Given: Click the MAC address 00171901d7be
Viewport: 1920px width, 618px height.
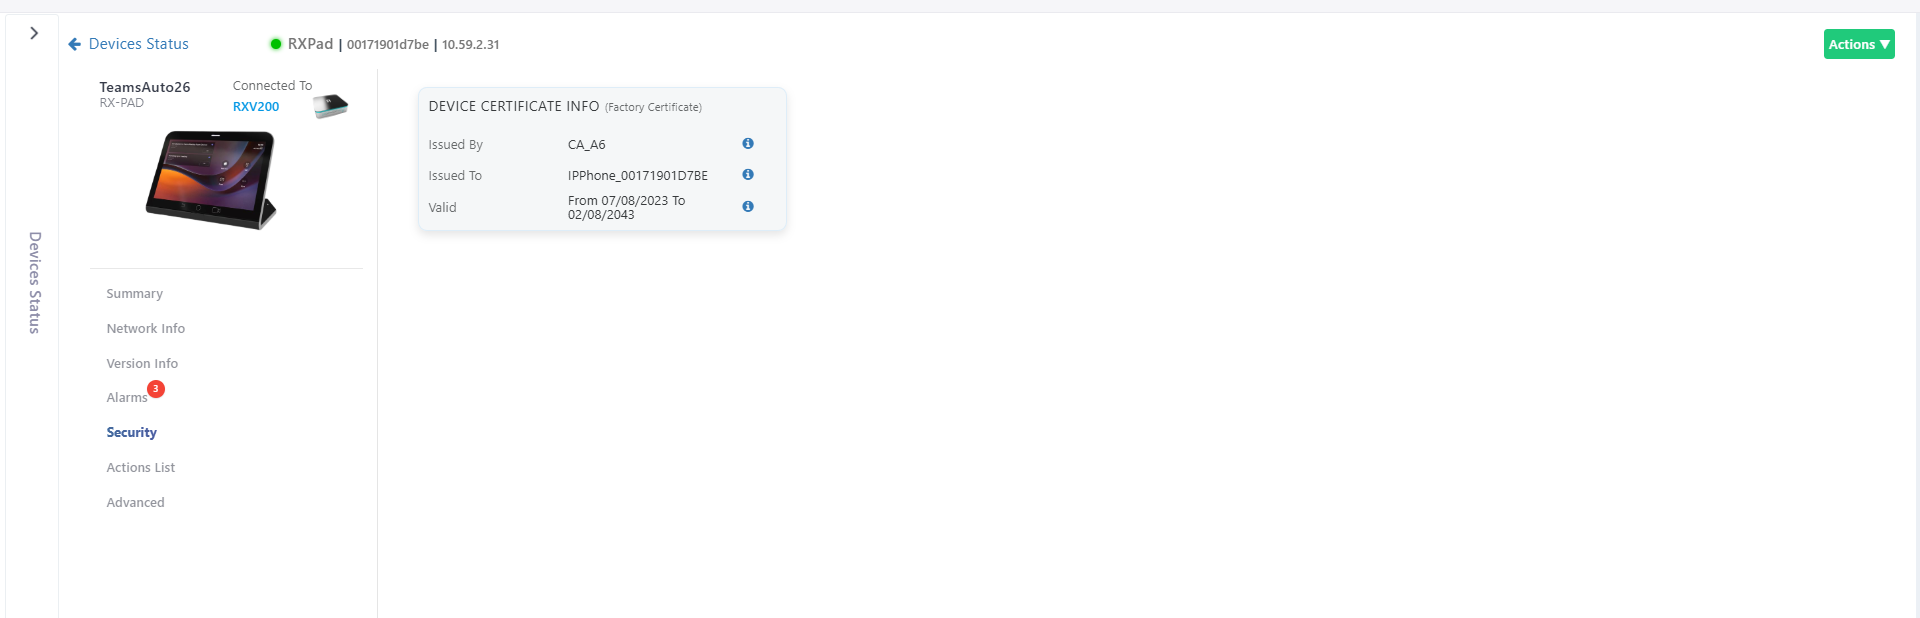Looking at the screenshot, I should click(388, 45).
